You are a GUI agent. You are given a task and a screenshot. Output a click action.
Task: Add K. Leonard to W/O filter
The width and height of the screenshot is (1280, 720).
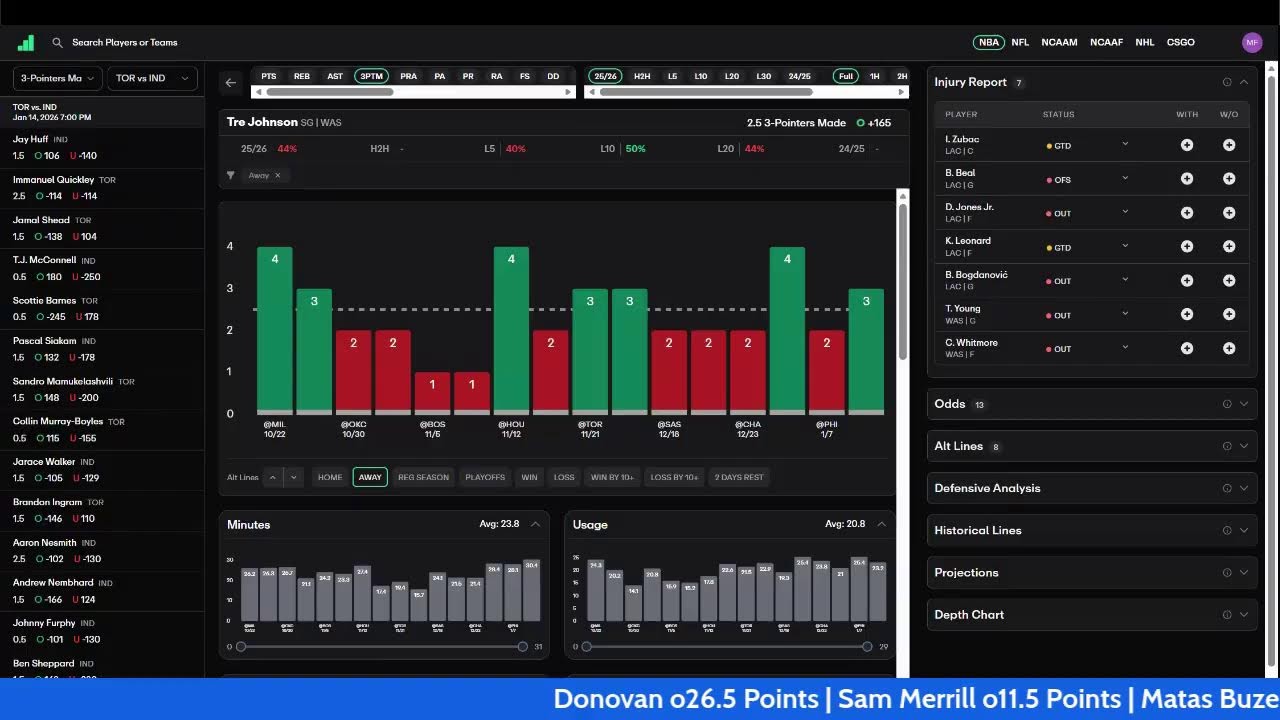pos(1229,247)
